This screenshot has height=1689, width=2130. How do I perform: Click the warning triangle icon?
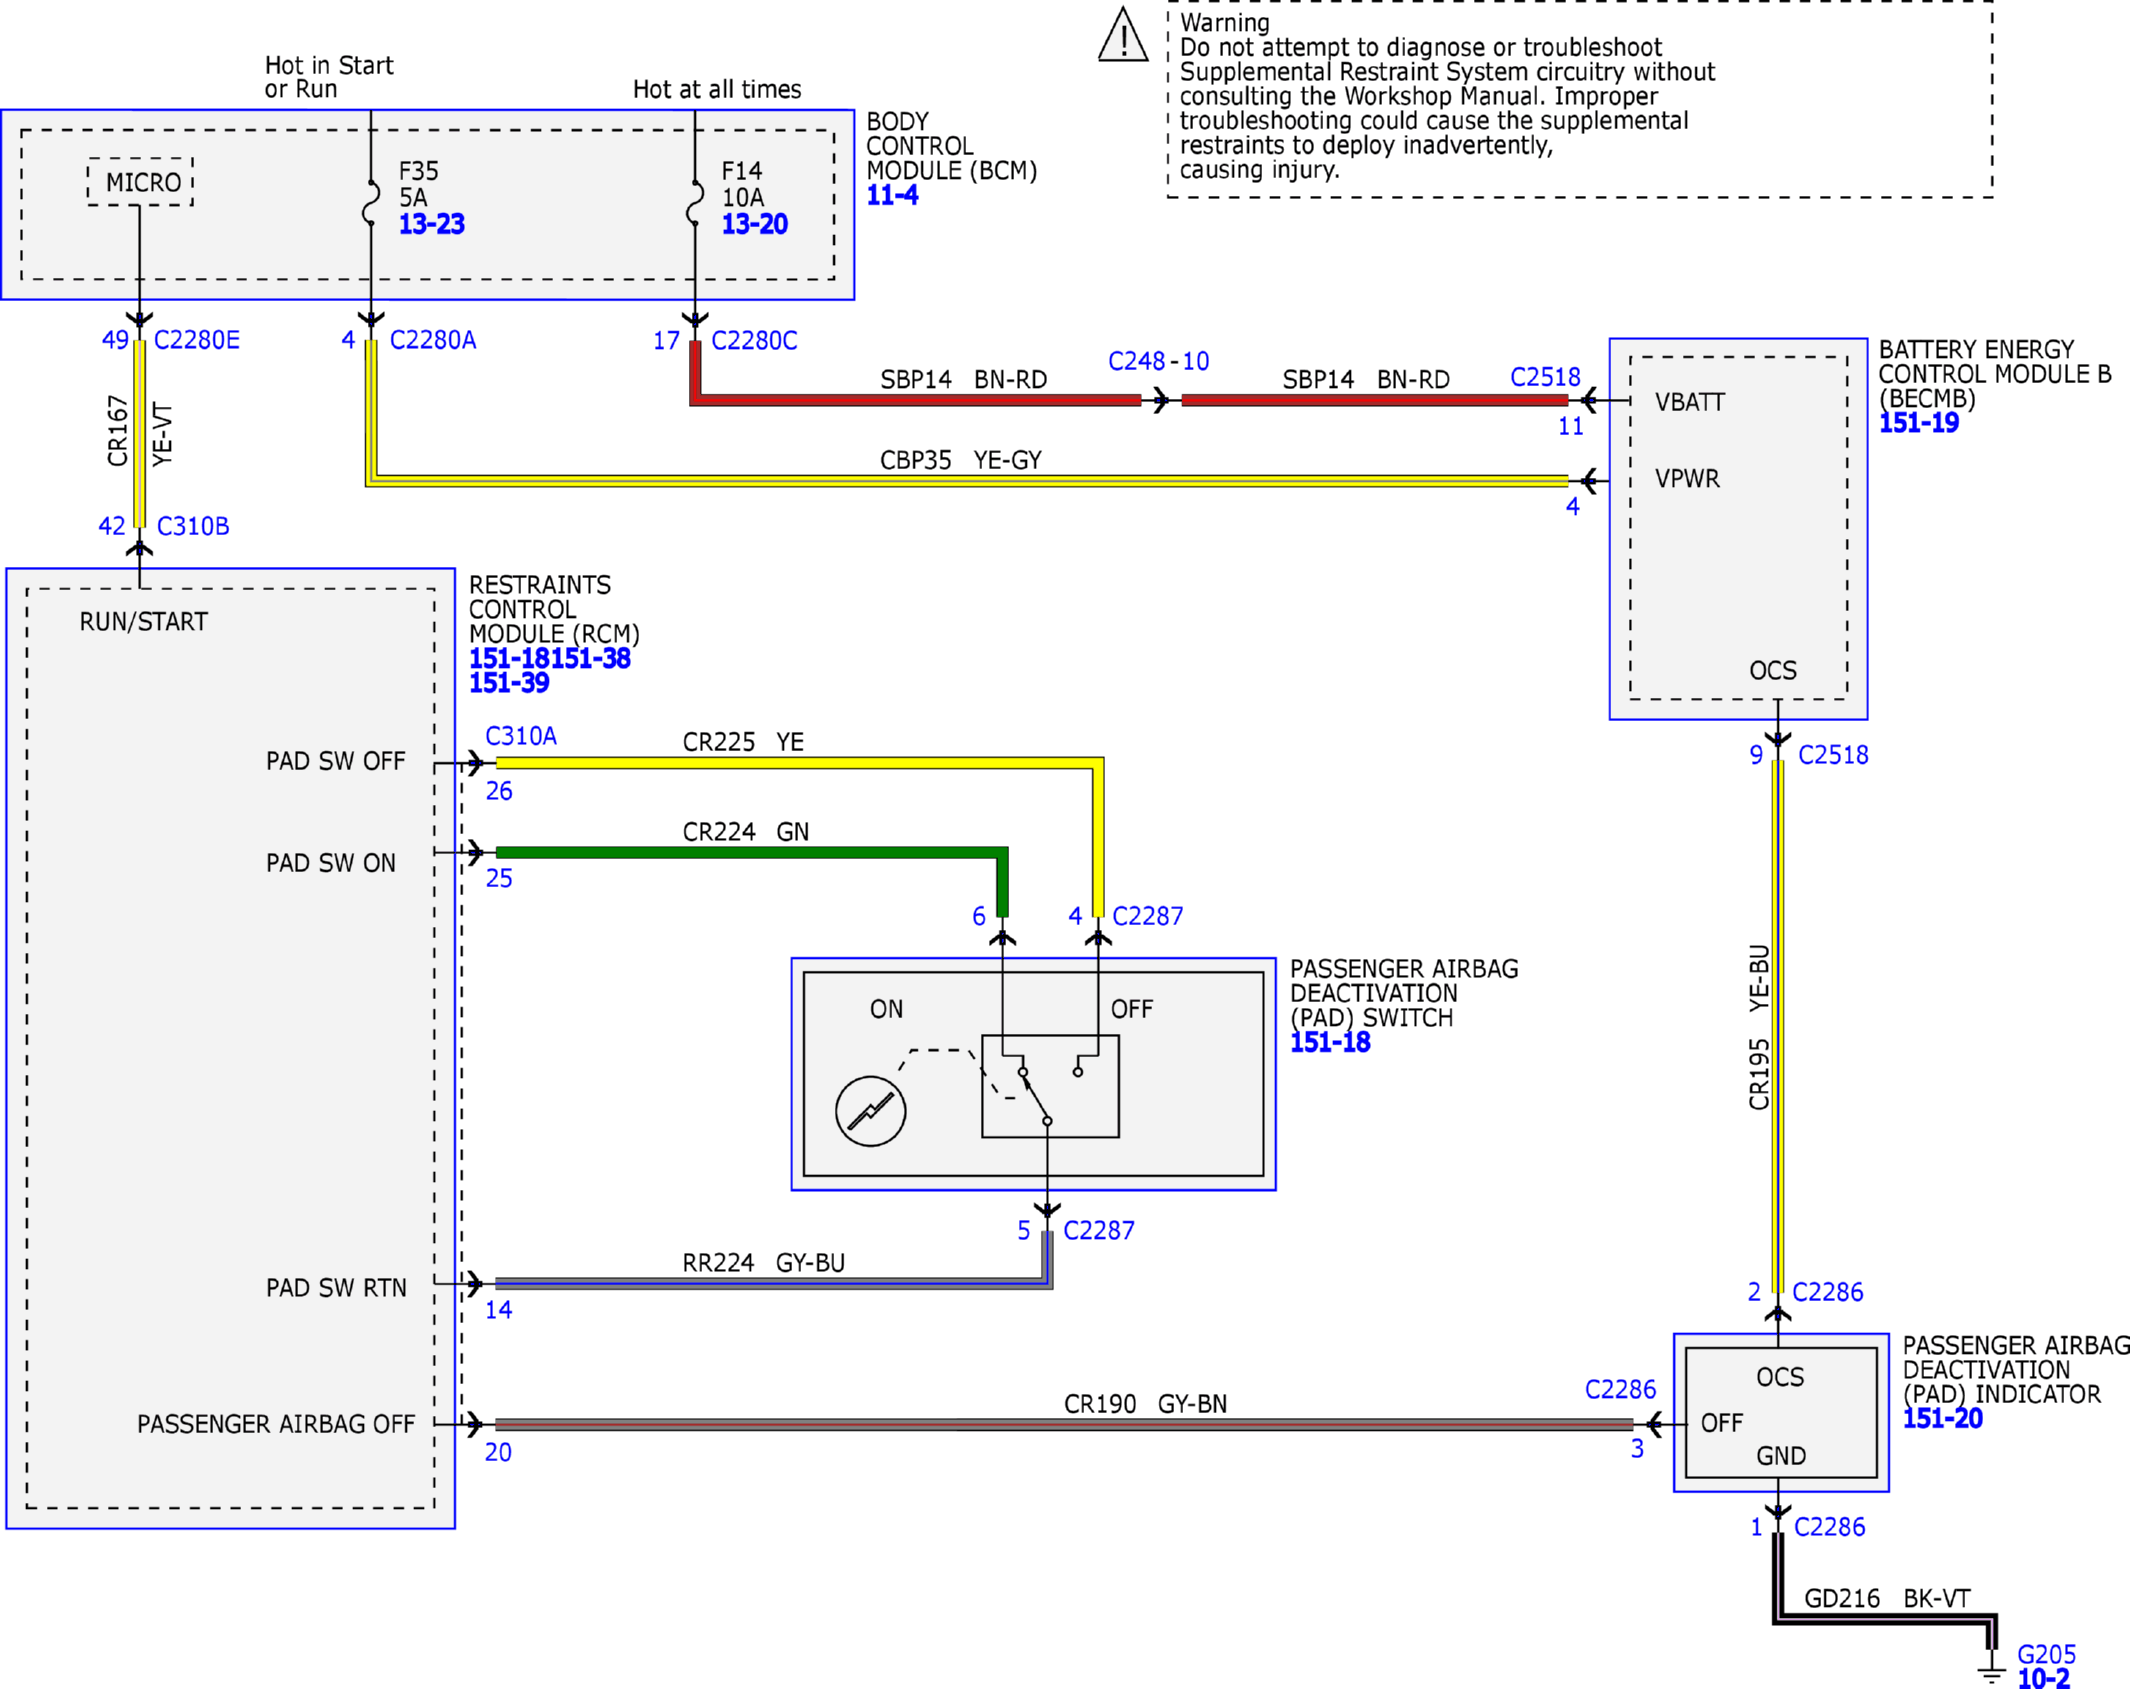(x=1123, y=35)
